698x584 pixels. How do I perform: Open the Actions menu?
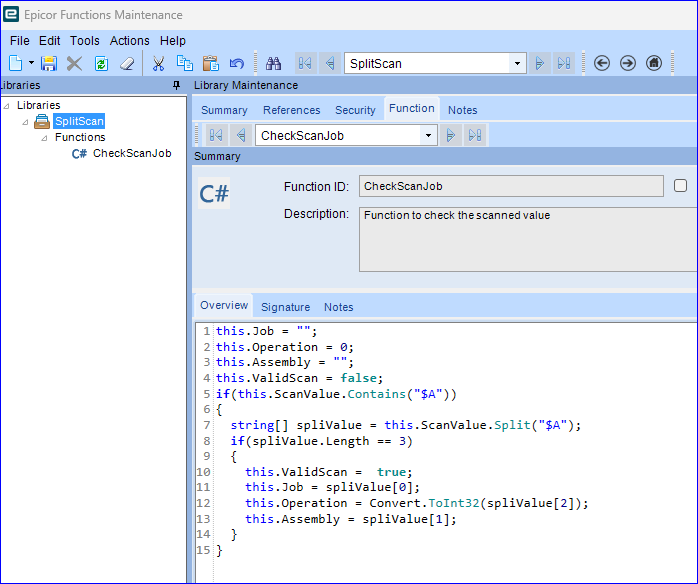[129, 41]
